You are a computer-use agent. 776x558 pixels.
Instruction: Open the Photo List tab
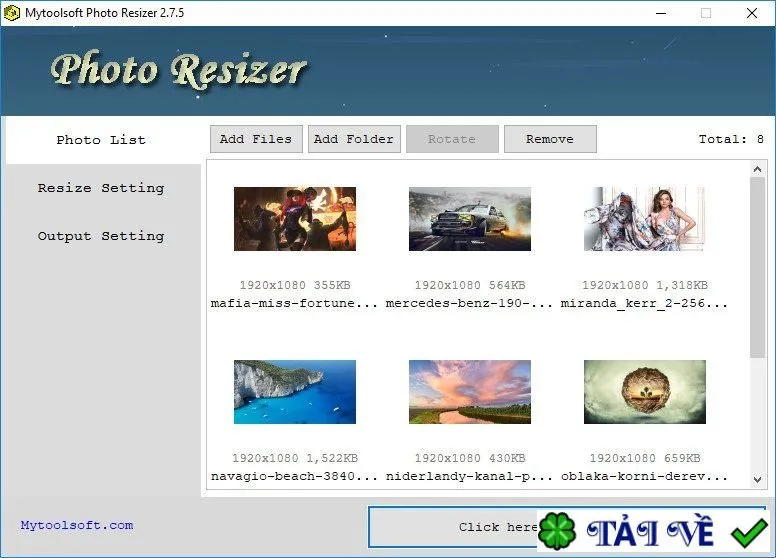(101, 140)
